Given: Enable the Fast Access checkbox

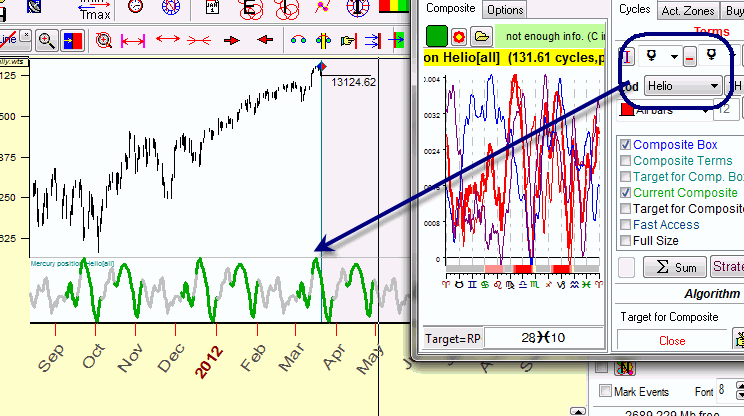Looking at the screenshot, I should [x=625, y=225].
